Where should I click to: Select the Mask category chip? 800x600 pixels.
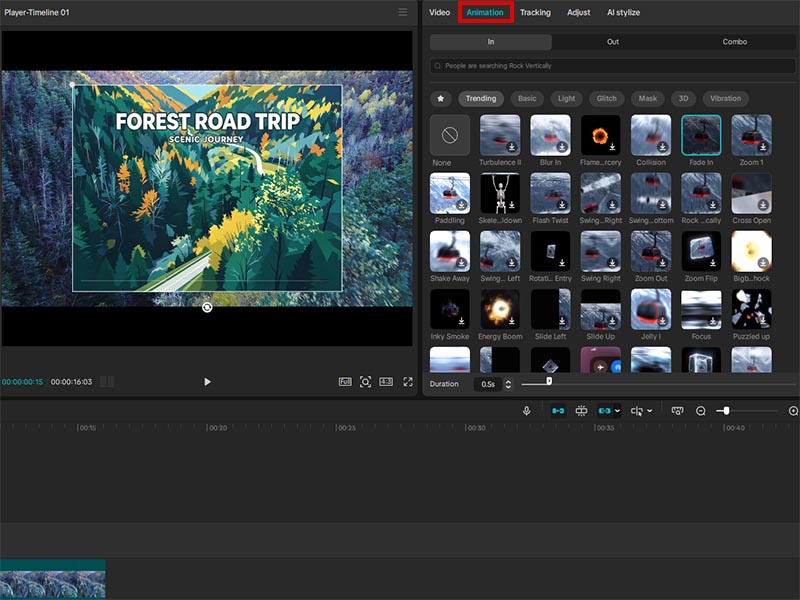(x=648, y=98)
